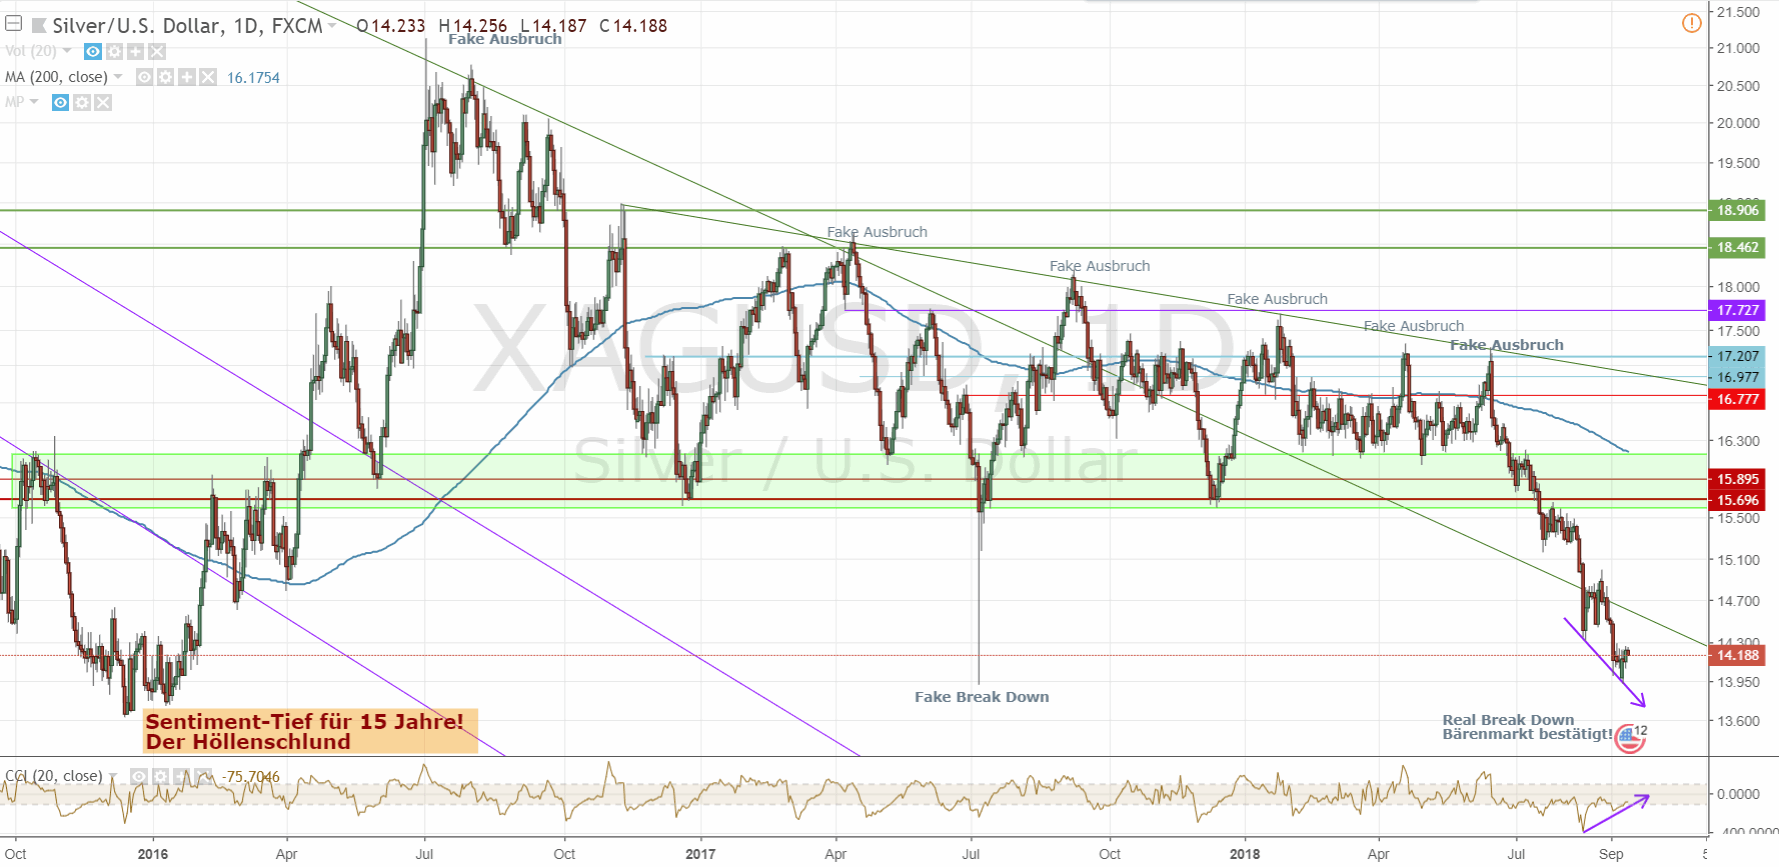This screenshot has width=1779, height=867.
Task: Open the Silver/U.S. Dollar symbol dropdown arrow
Action: 332,25
